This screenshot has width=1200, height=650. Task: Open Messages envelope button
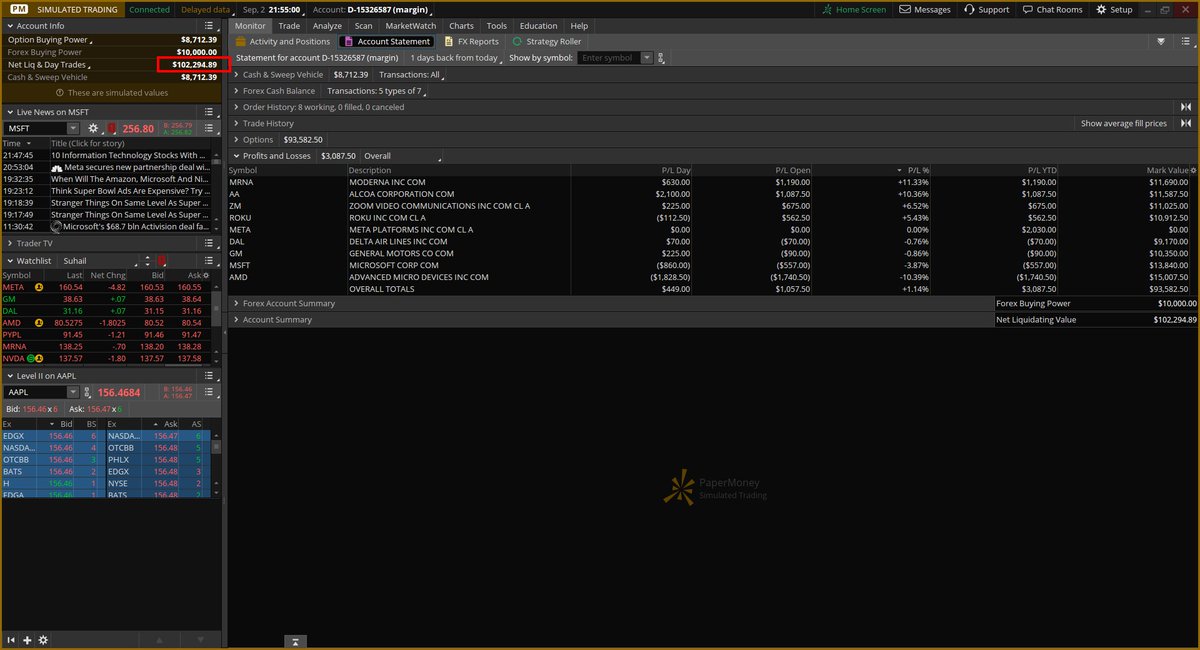[925, 9]
